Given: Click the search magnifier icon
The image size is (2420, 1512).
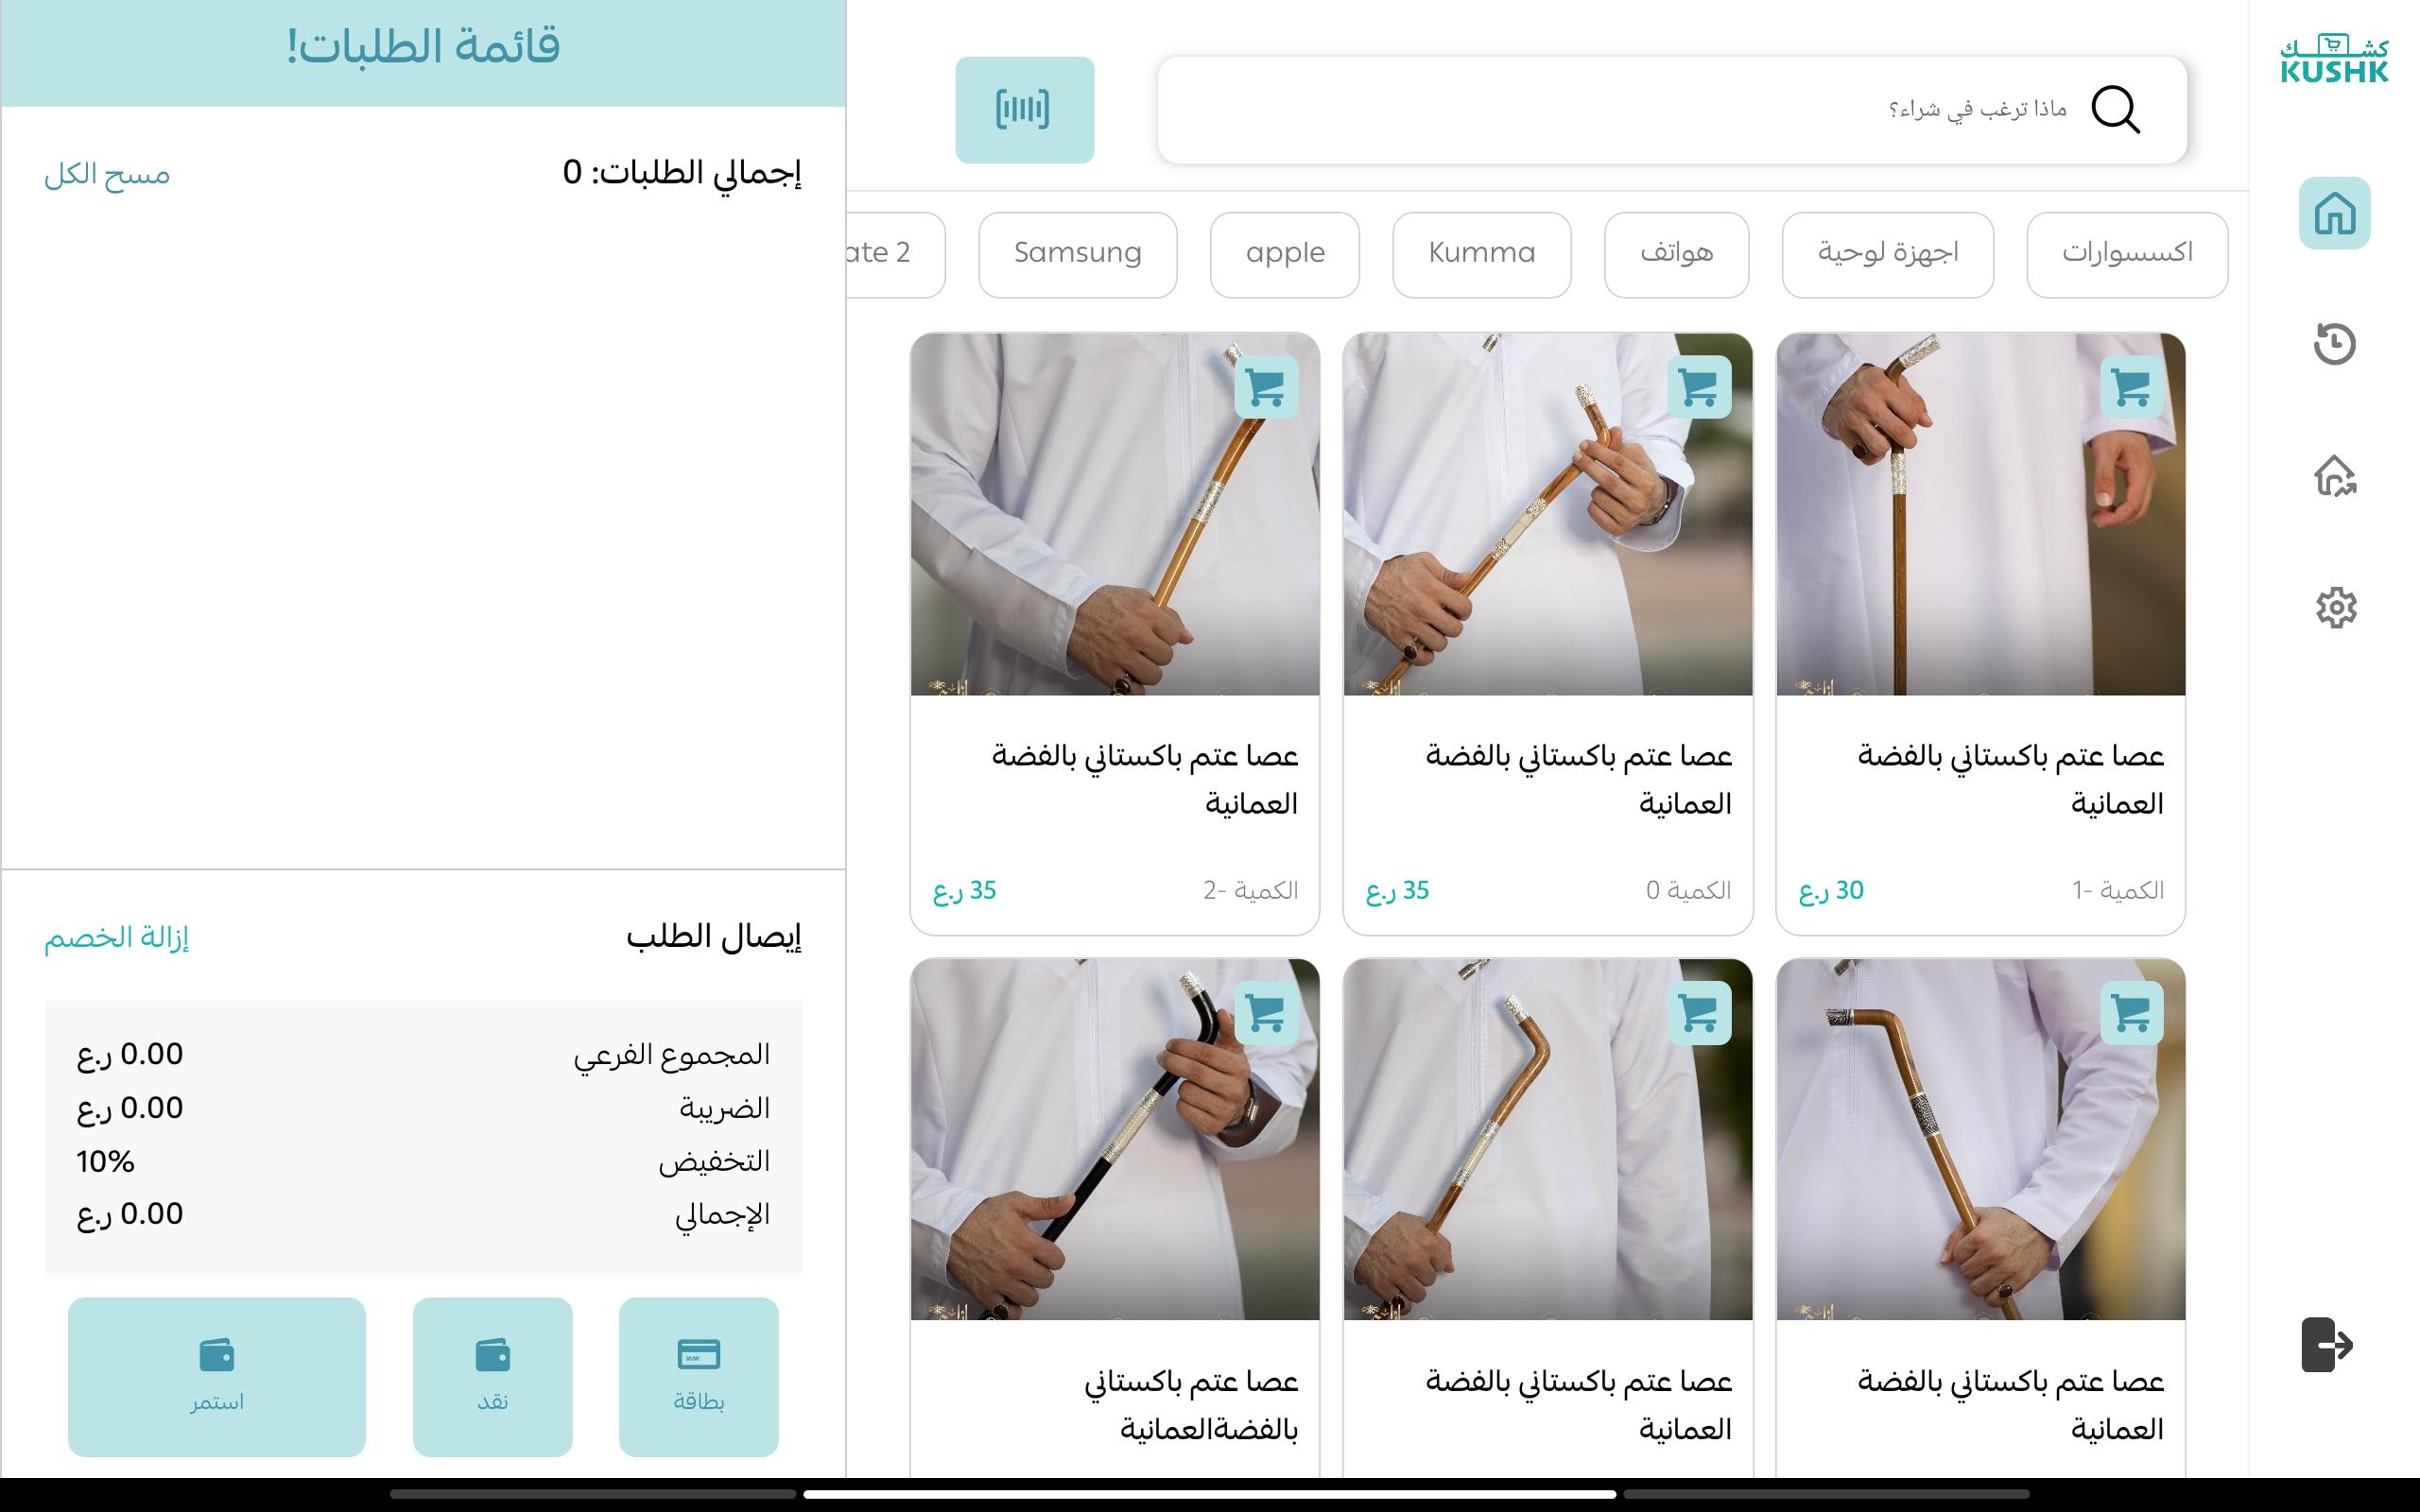Looking at the screenshot, I should [x=2115, y=110].
